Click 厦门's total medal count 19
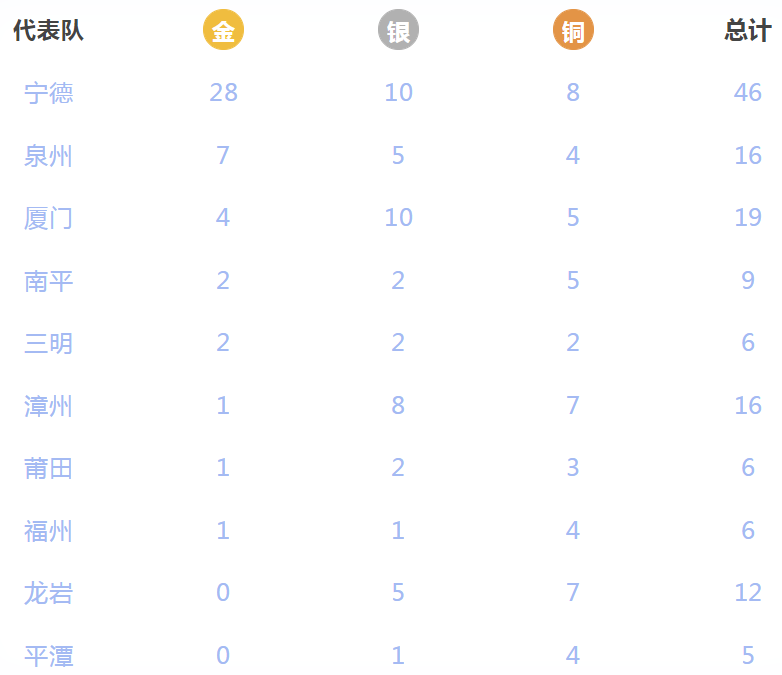The width and height of the screenshot is (782, 675). click(x=748, y=218)
